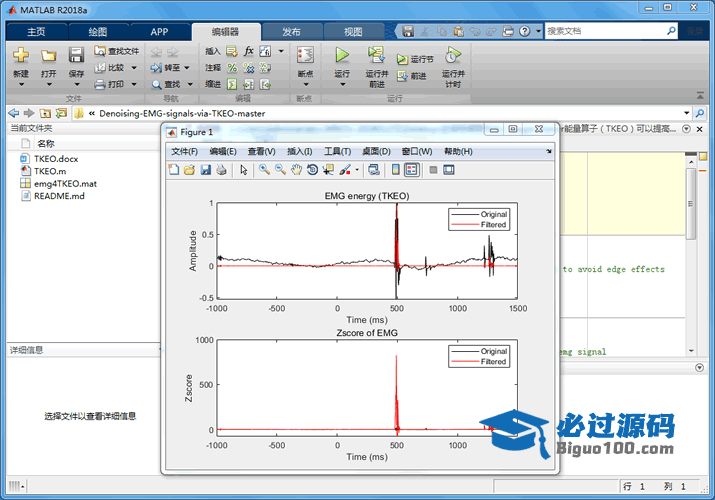The height and width of the screenshot is (500, 715).
Task: Activate the Rotate 3D tool
Action: coord(312,170)
